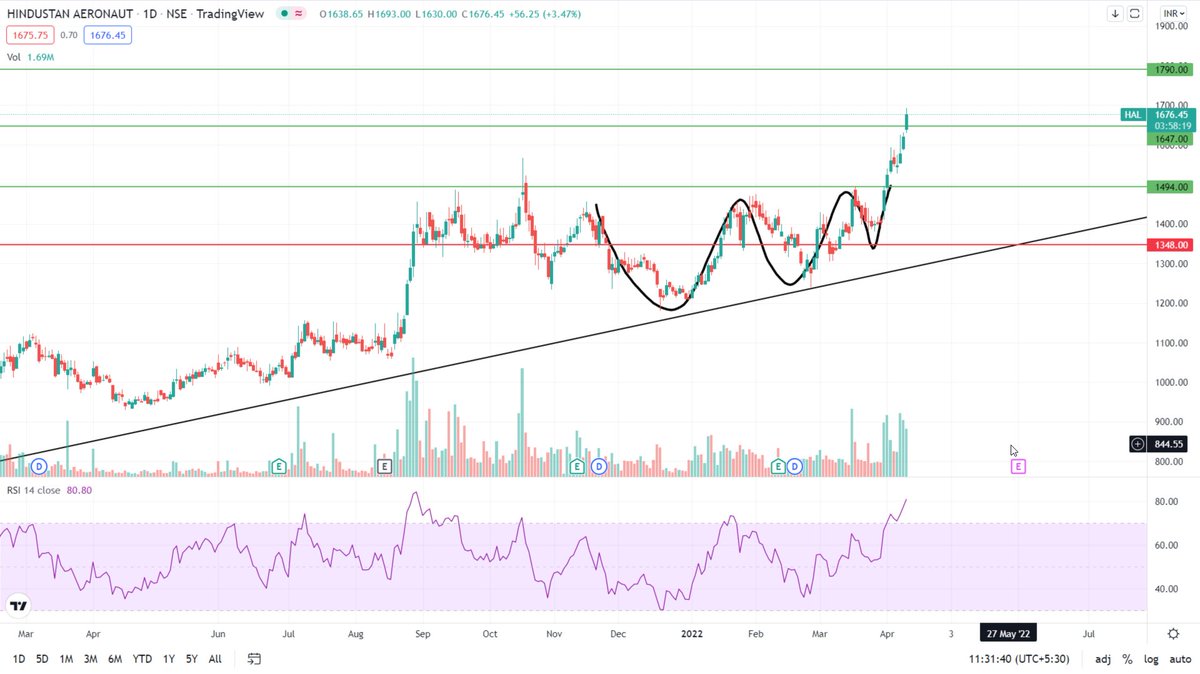Select the Vol 1.69M indicator legend
Image resolution: width=1200 pixels, height=674 pixels.
(x=30, y=57)
